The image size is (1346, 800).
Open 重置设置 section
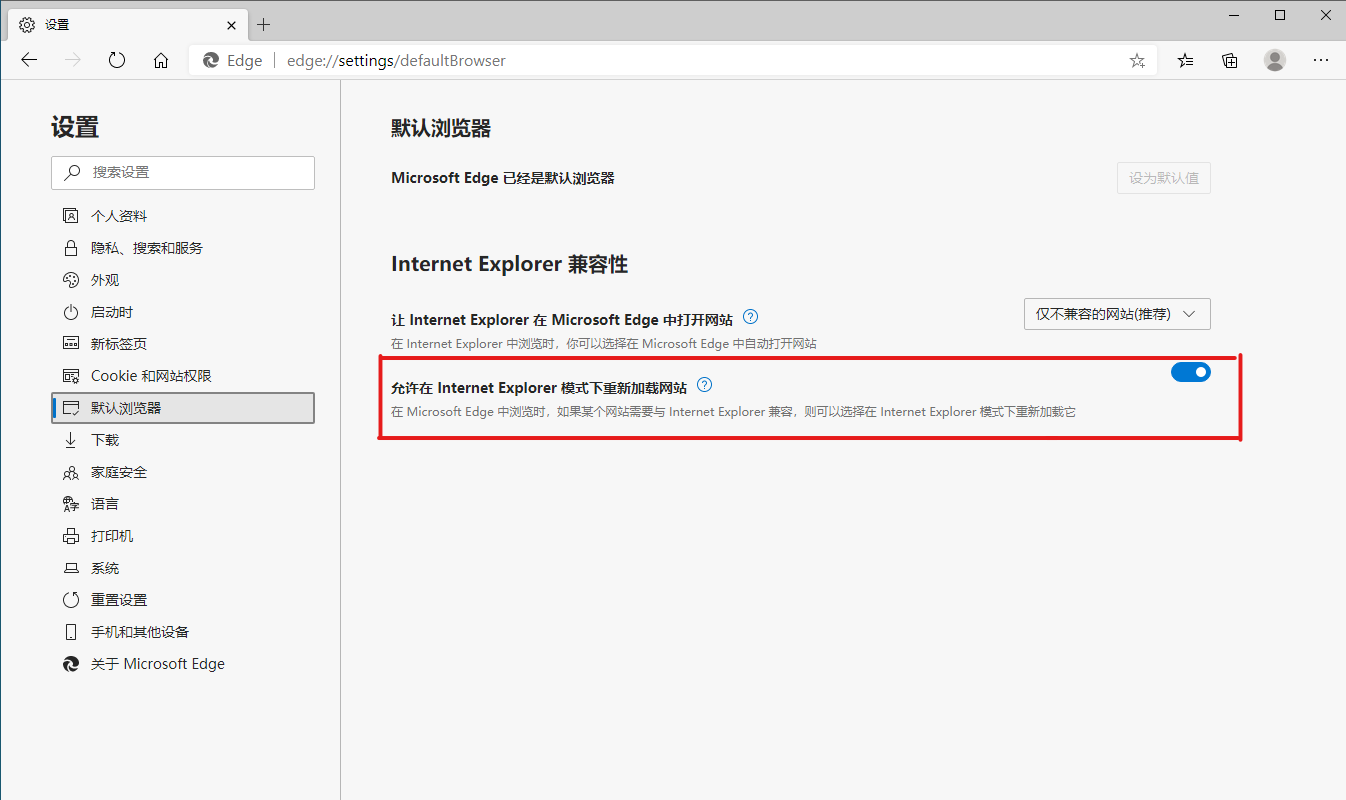(x=183, y=600)
